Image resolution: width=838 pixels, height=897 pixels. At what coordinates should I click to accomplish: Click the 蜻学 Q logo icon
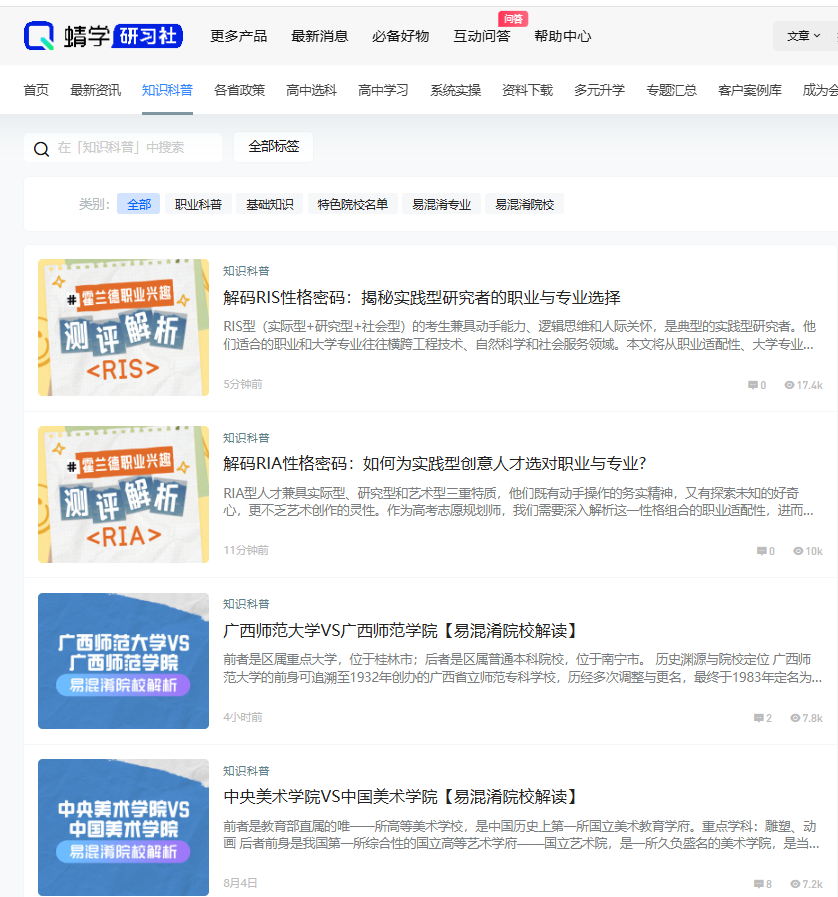point(39,35)
